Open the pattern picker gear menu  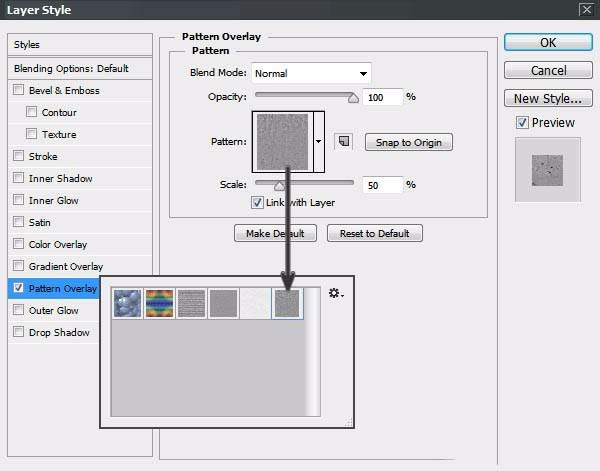point(335,294)
